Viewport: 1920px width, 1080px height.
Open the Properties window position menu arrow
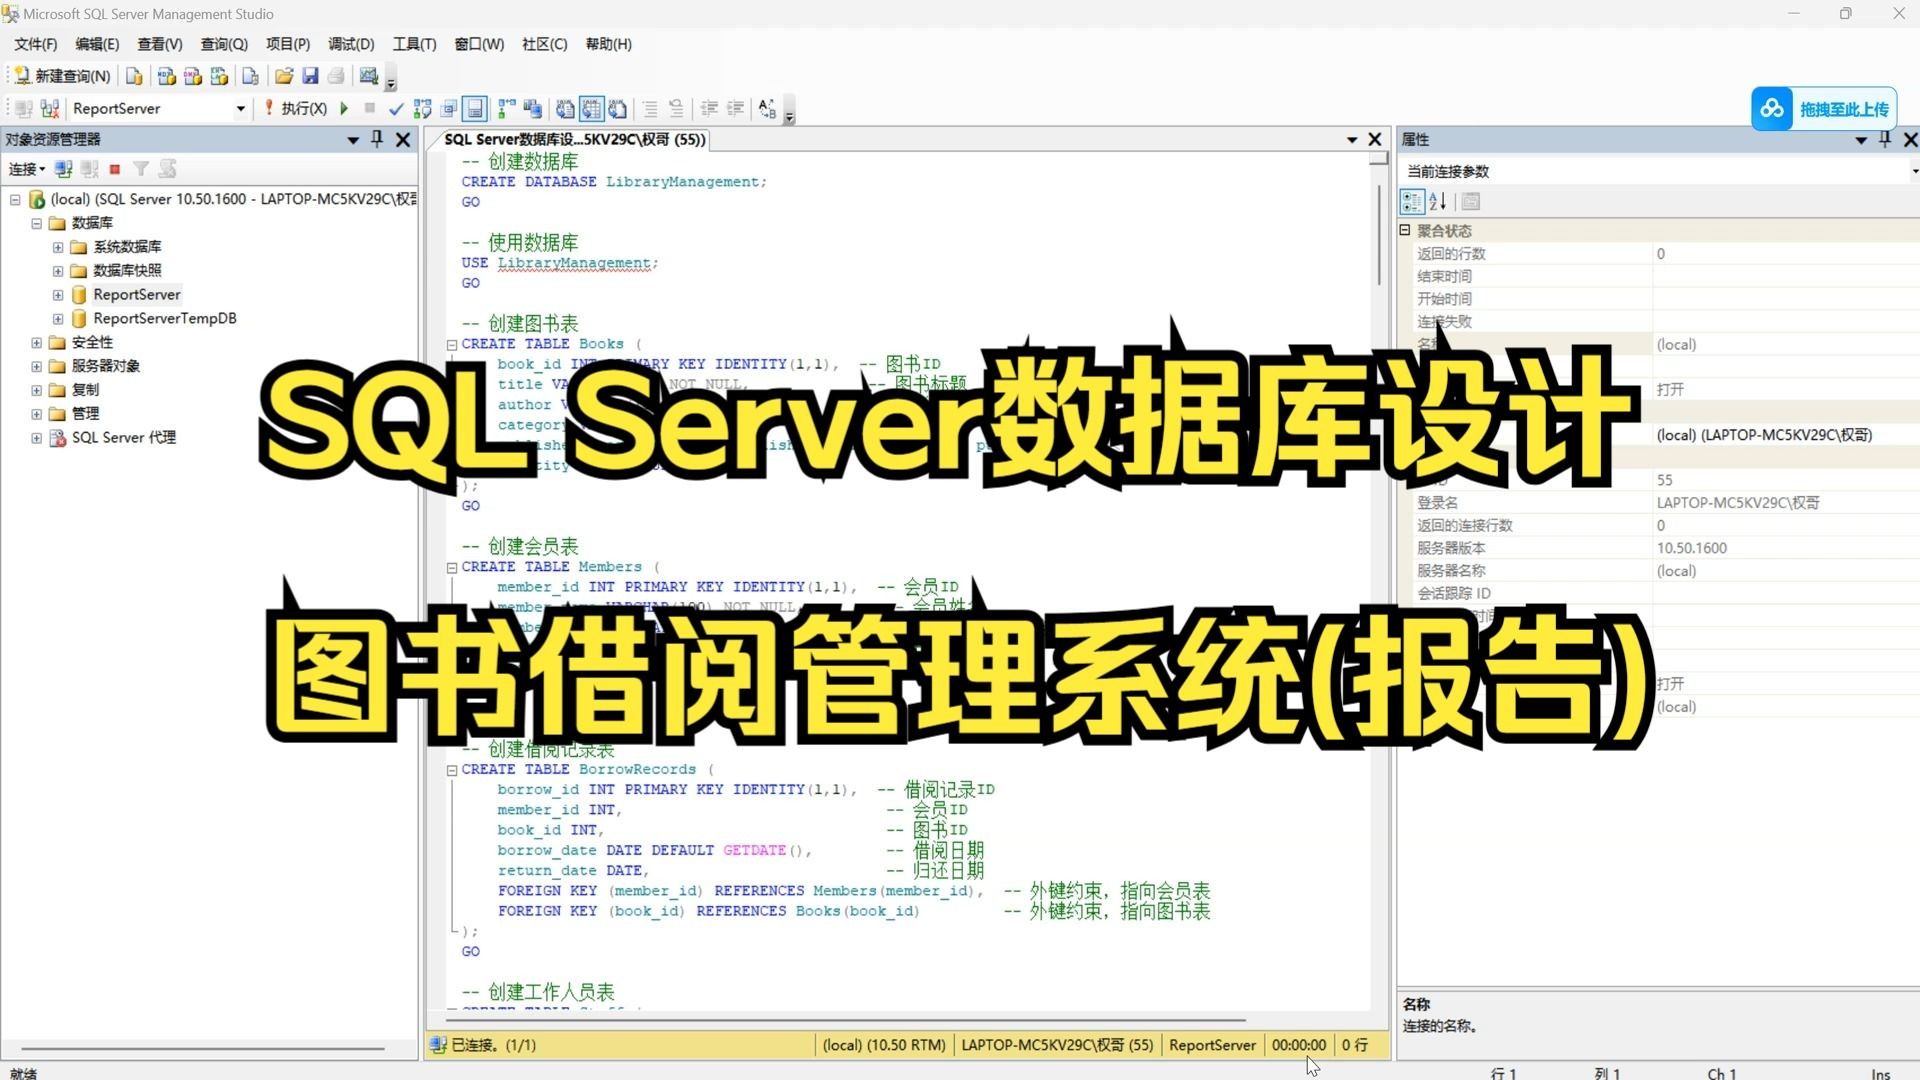[1861, 140]
